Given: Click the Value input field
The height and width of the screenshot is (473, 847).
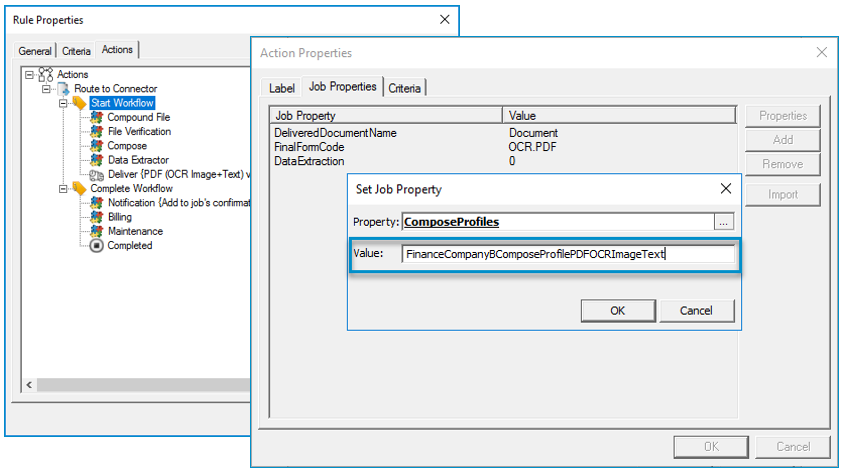Looking at the screenshot, I should 568,254.
